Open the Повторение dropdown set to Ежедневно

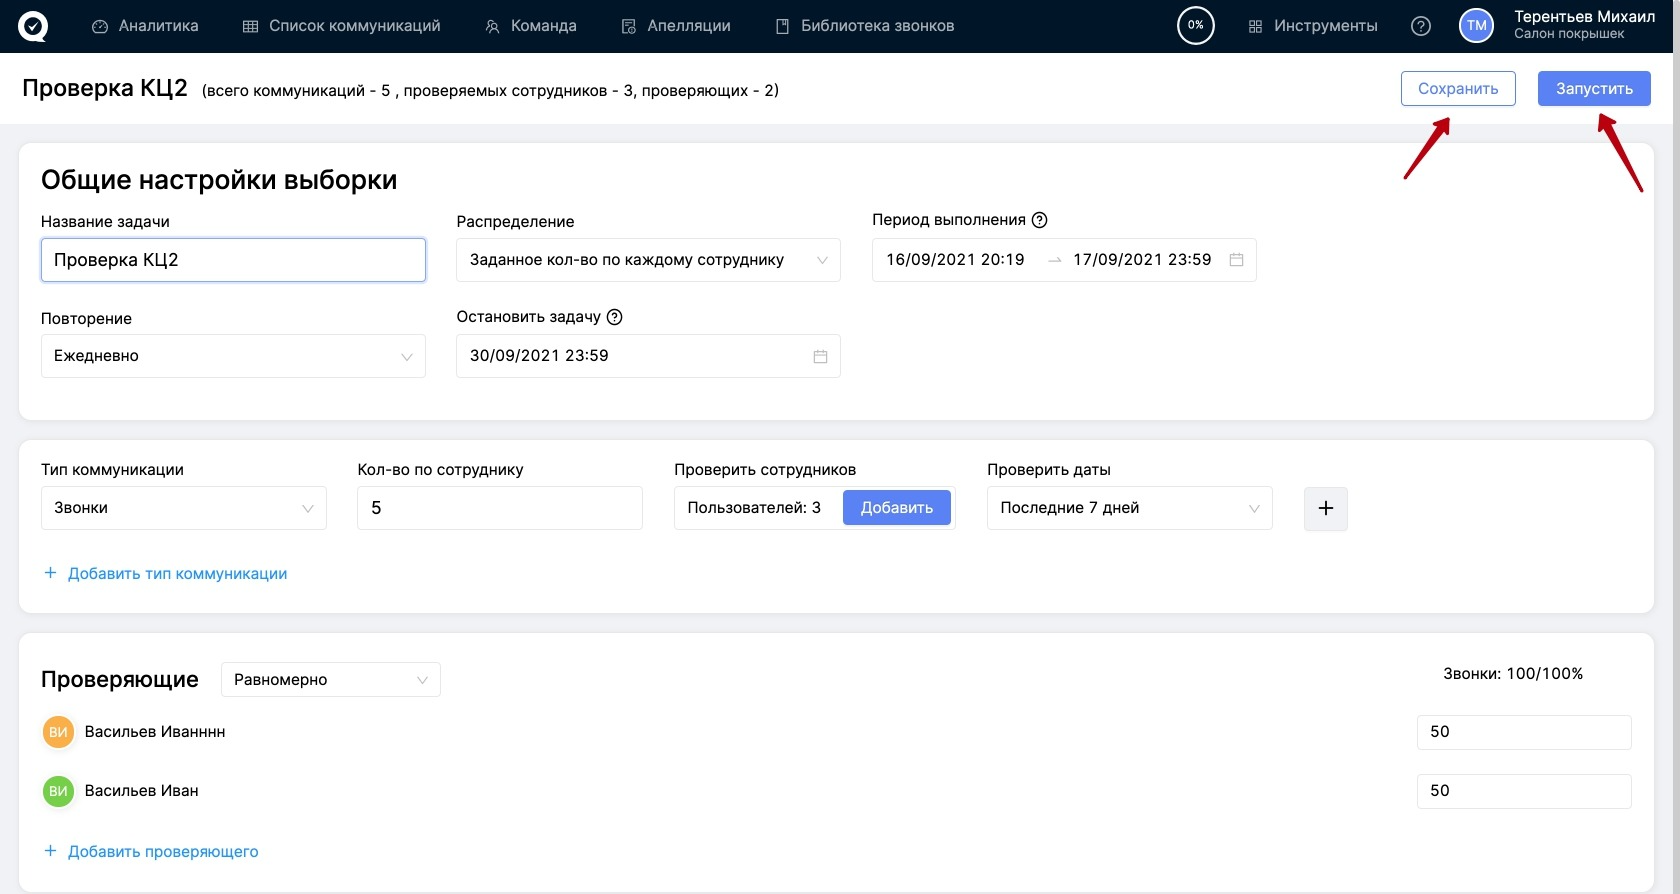(232, 356)
